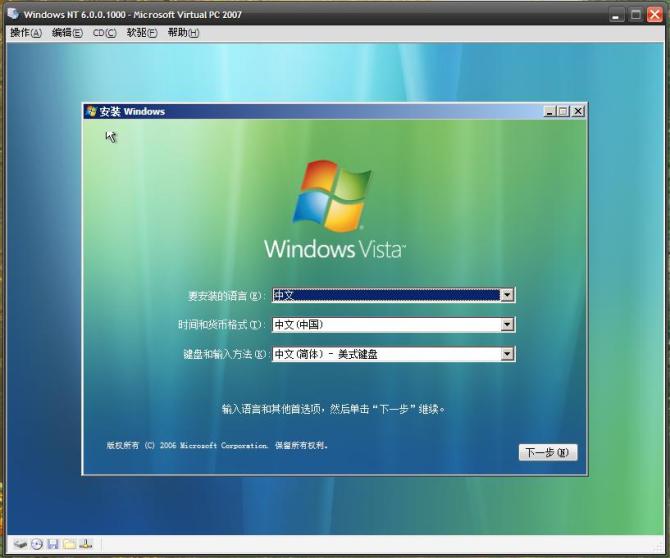Click the 安装 Windows dialog title bar text
The height and width of the screenshot is (558, 670).
tap(132, 112)
